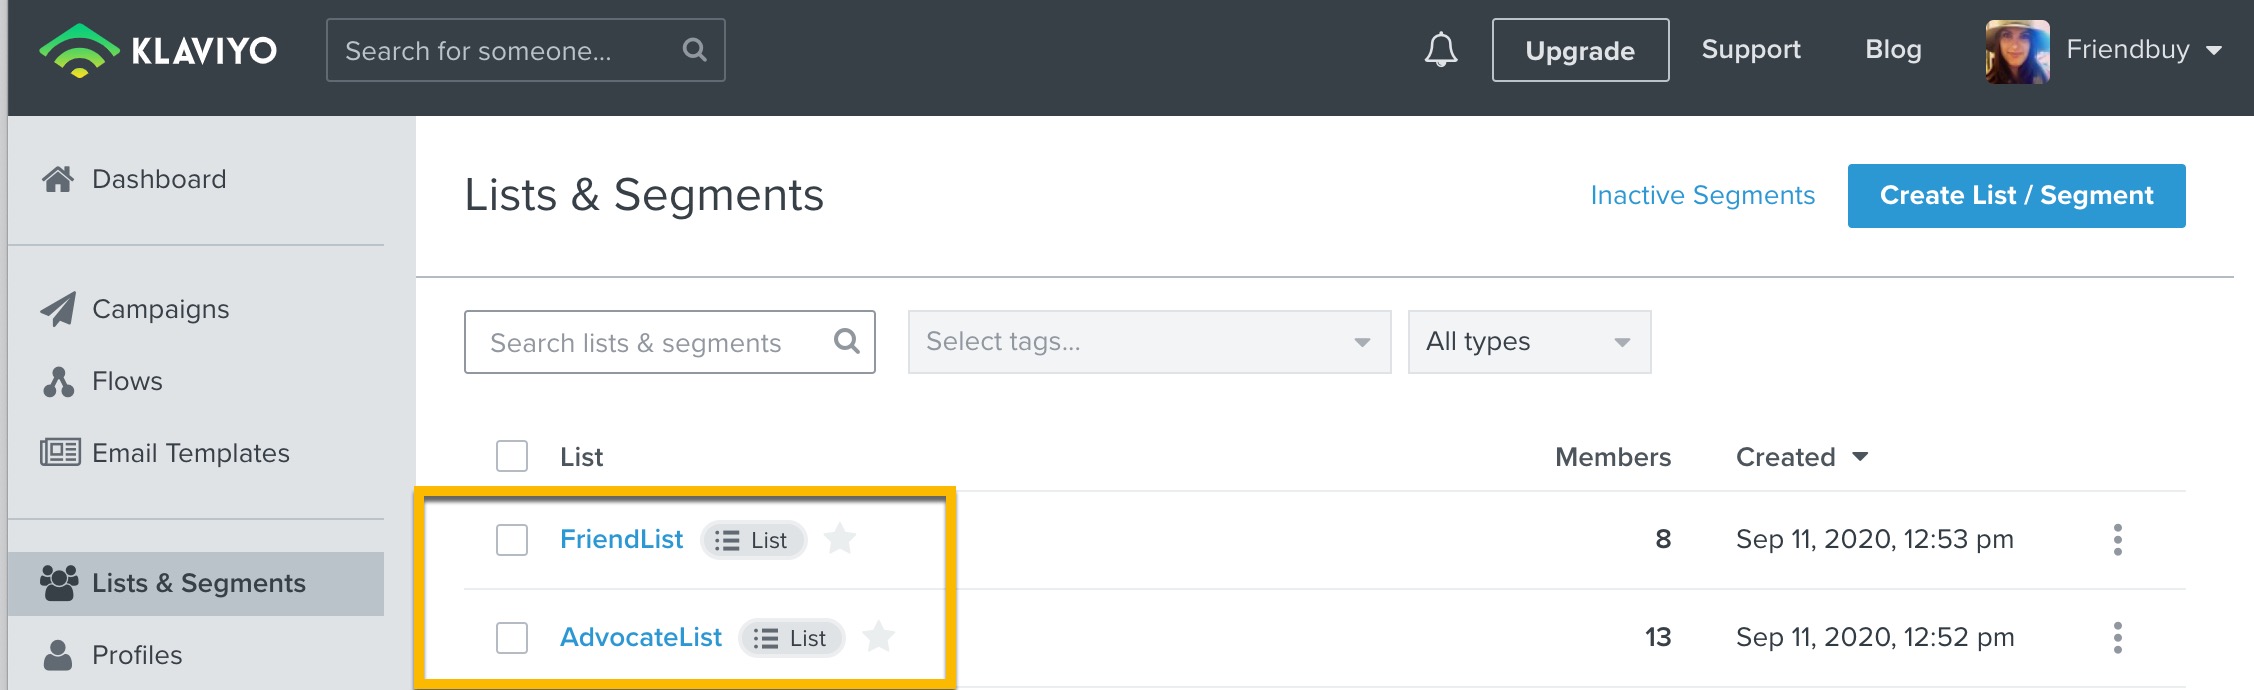Click the Search lists & segments field
The height and width of the screenshot is (690, 2254).
tap(669, 342)
